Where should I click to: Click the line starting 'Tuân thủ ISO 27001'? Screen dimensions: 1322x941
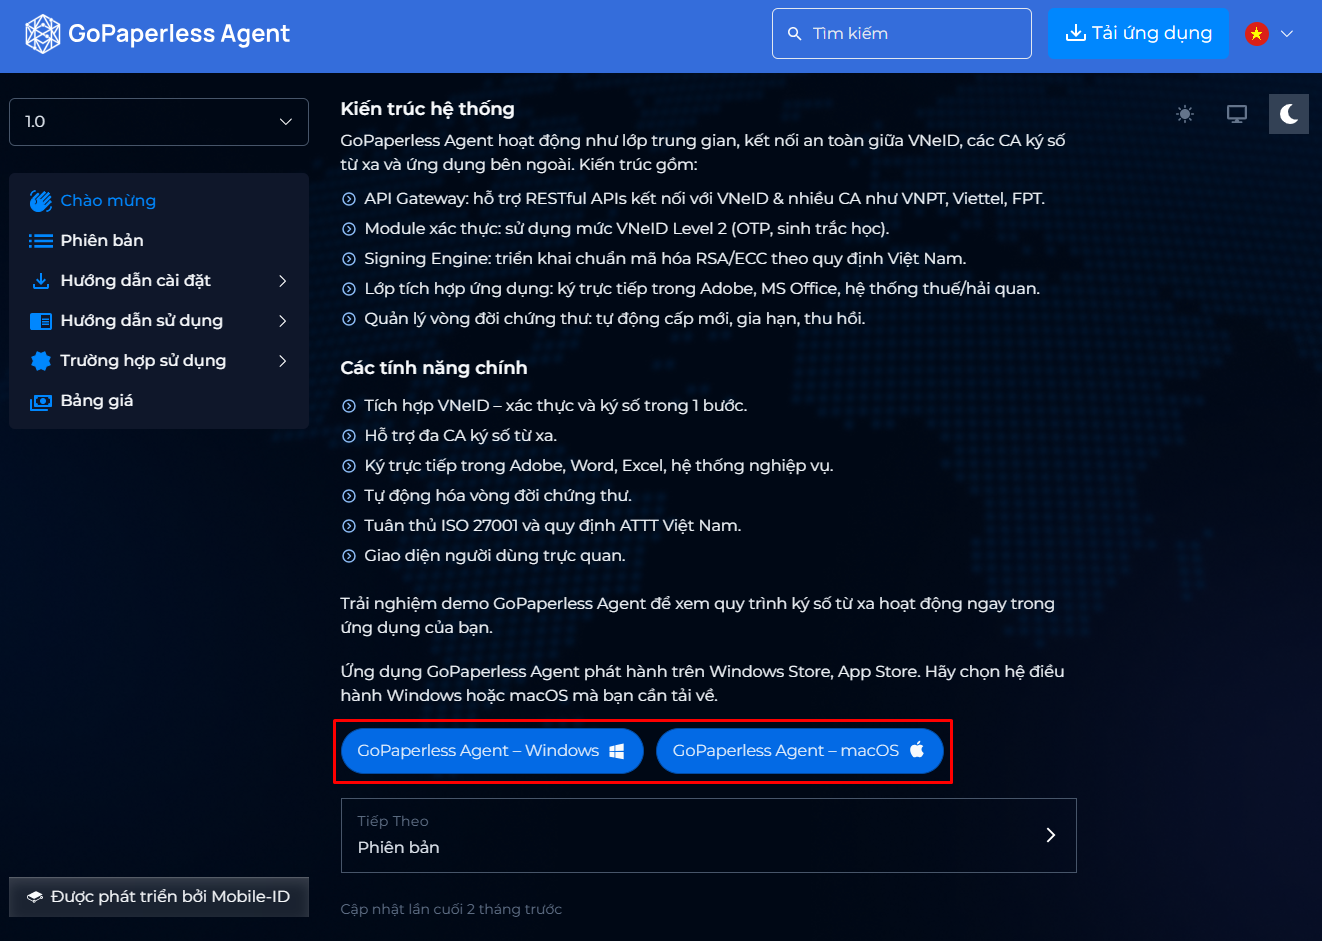point(553,526)
